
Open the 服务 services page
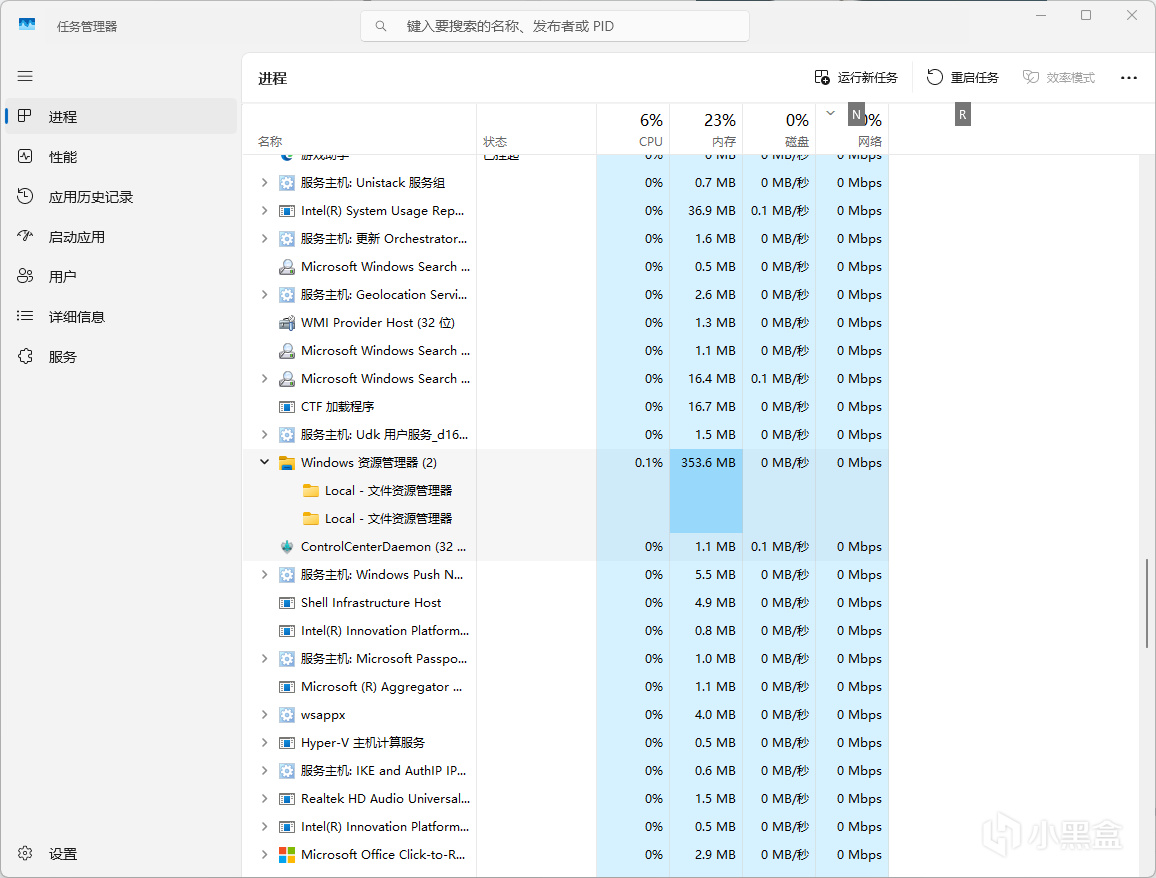pos(62,357)
